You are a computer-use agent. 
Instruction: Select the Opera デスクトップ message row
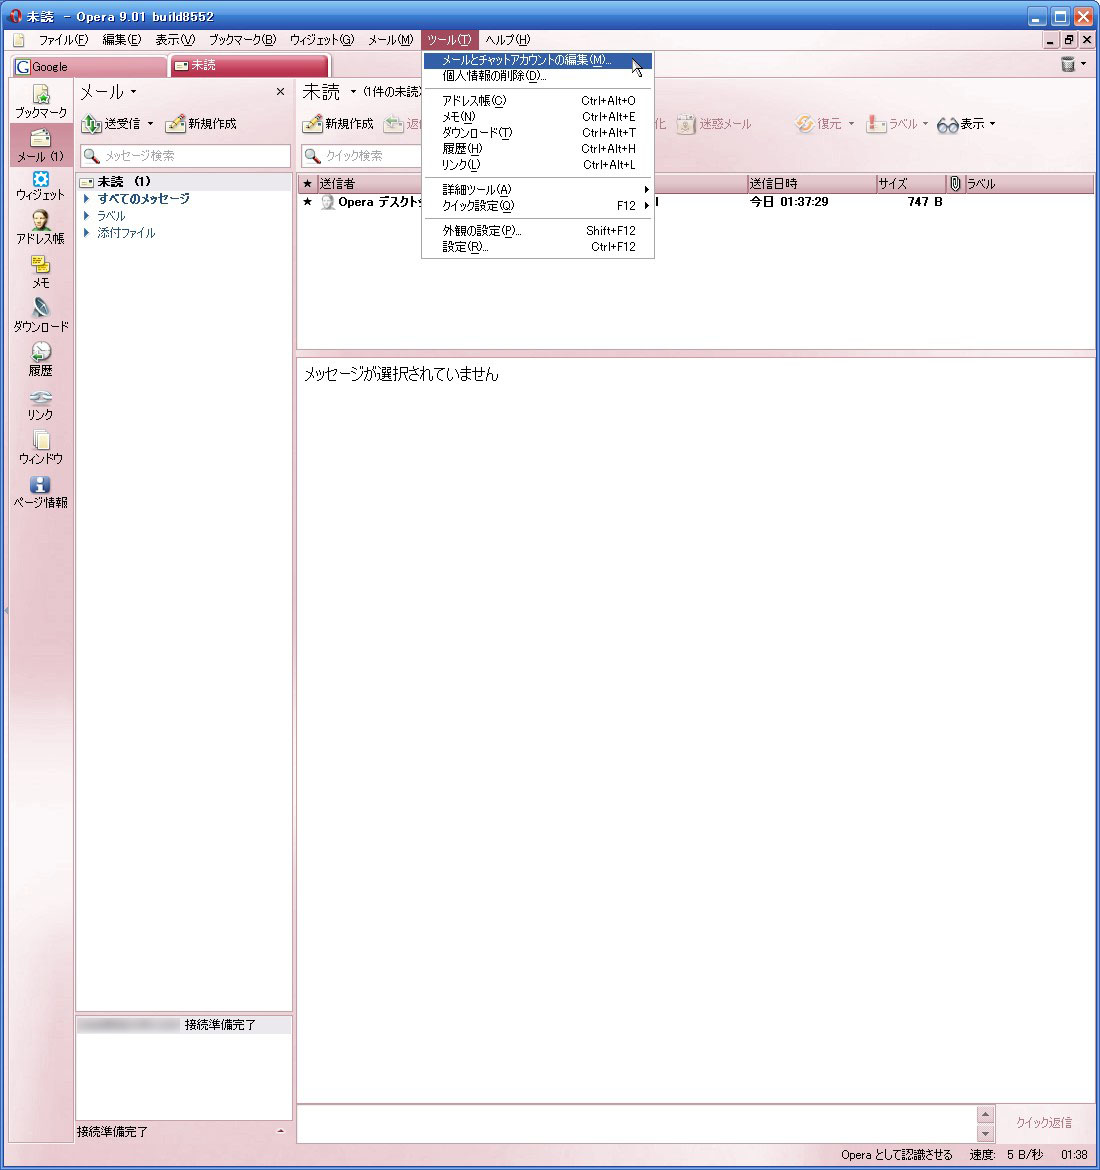pos(696,202)
